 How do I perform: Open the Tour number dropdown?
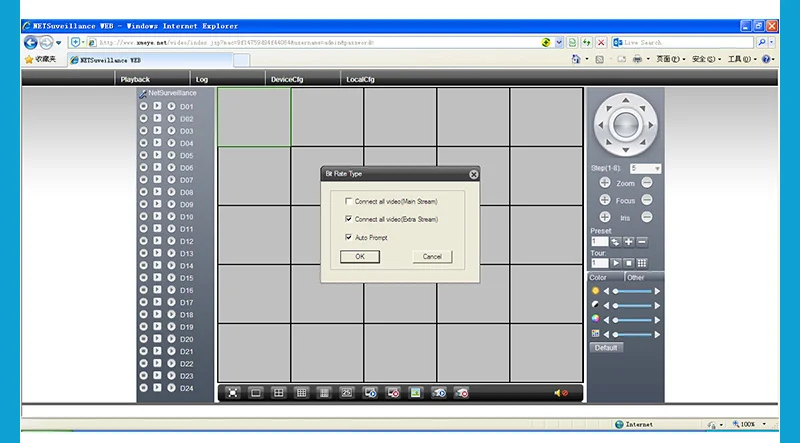tap(597, 263)
